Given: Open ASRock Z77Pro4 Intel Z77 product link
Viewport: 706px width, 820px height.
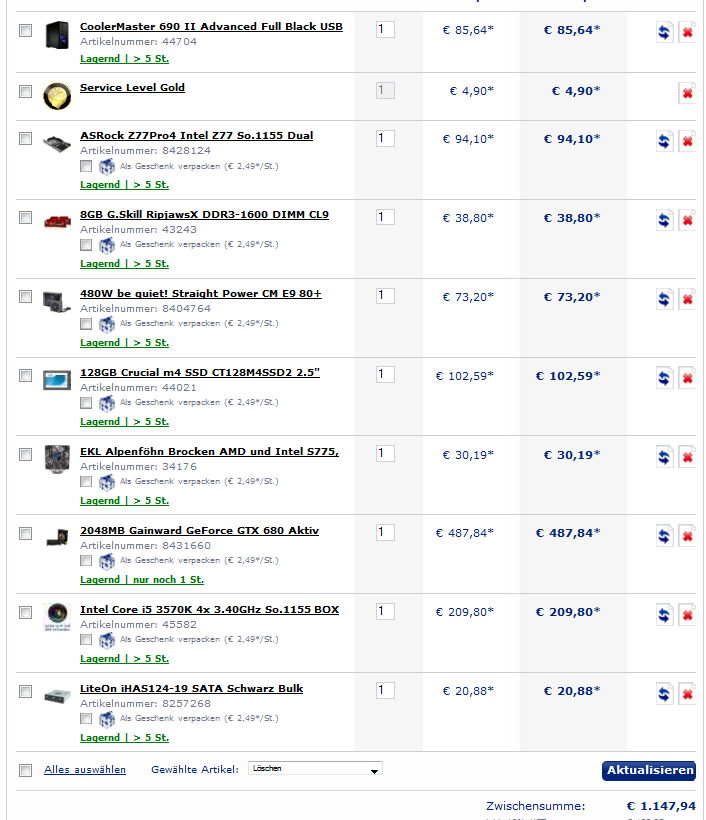Looking at the screenshot, I should click(x=197, y=136).
